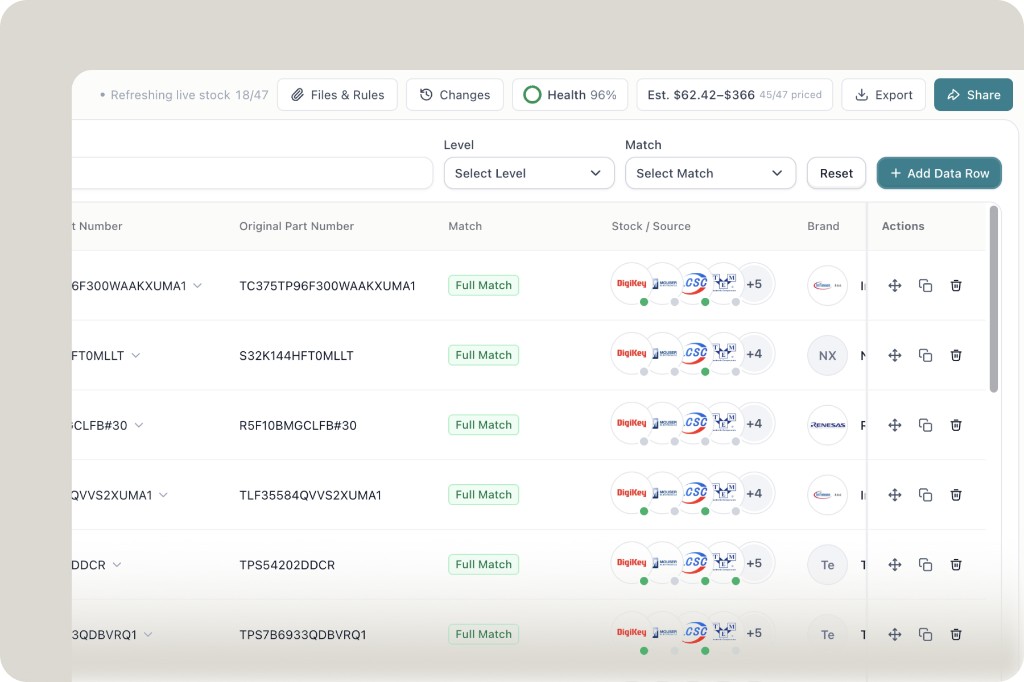Duplicate the TLF35584QVVS2XUMA1 row

click(925, 495)
